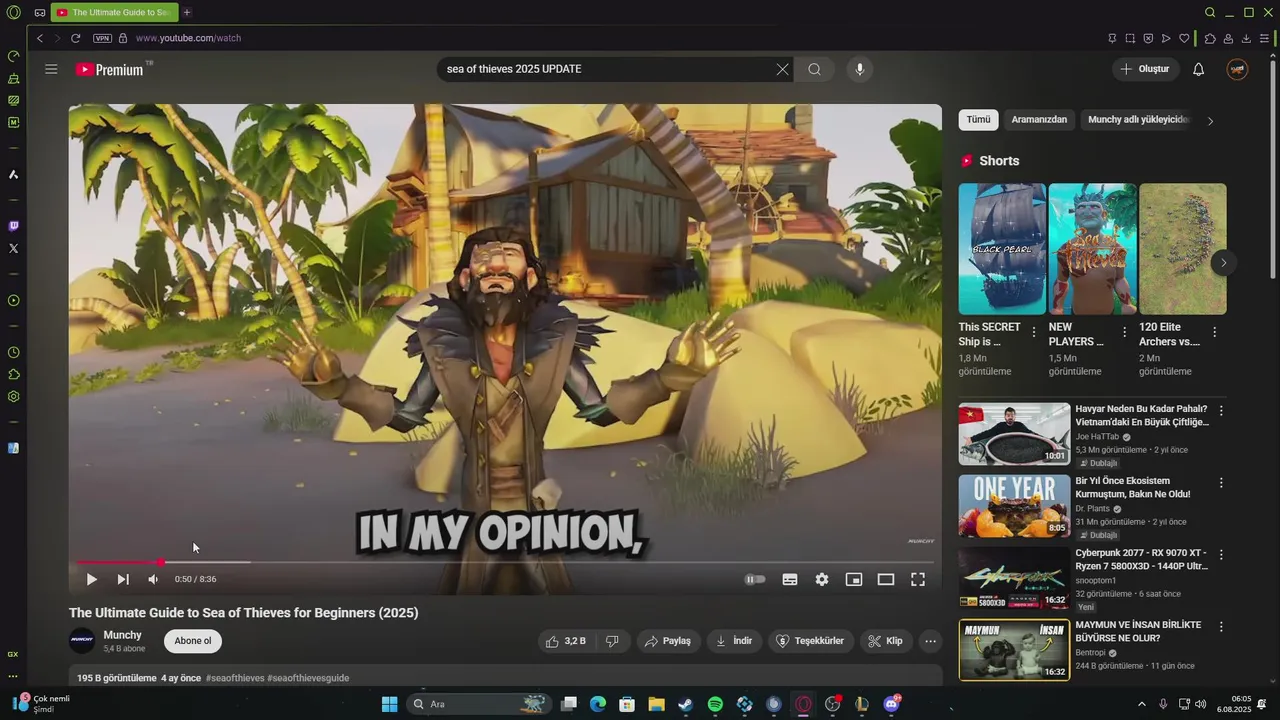Open the #seaofthieves hashtag link
The image size is (1280, 720).
coord(235,678)
